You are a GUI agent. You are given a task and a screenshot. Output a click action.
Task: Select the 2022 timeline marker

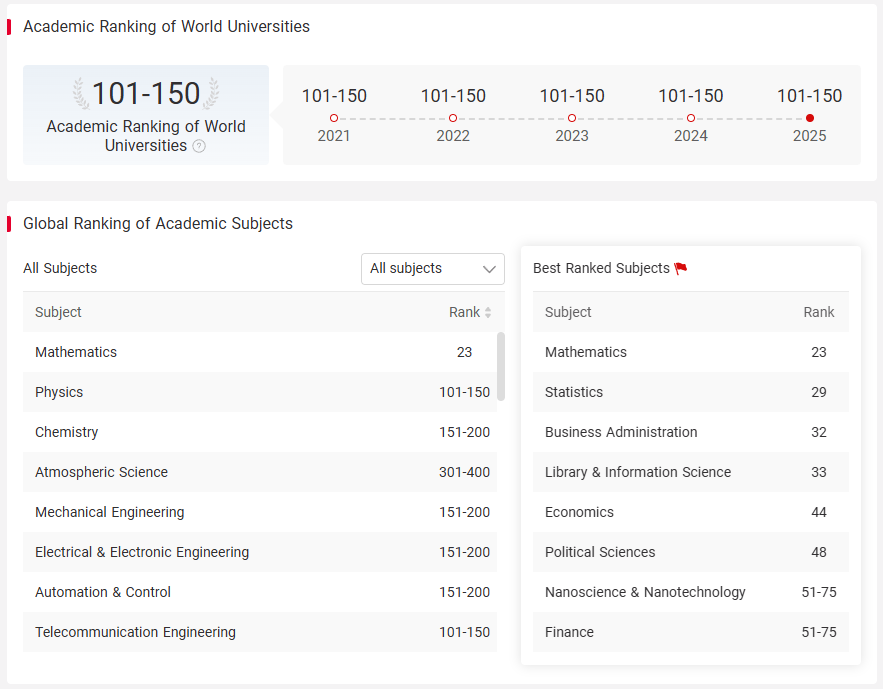(x=453, y=118)
